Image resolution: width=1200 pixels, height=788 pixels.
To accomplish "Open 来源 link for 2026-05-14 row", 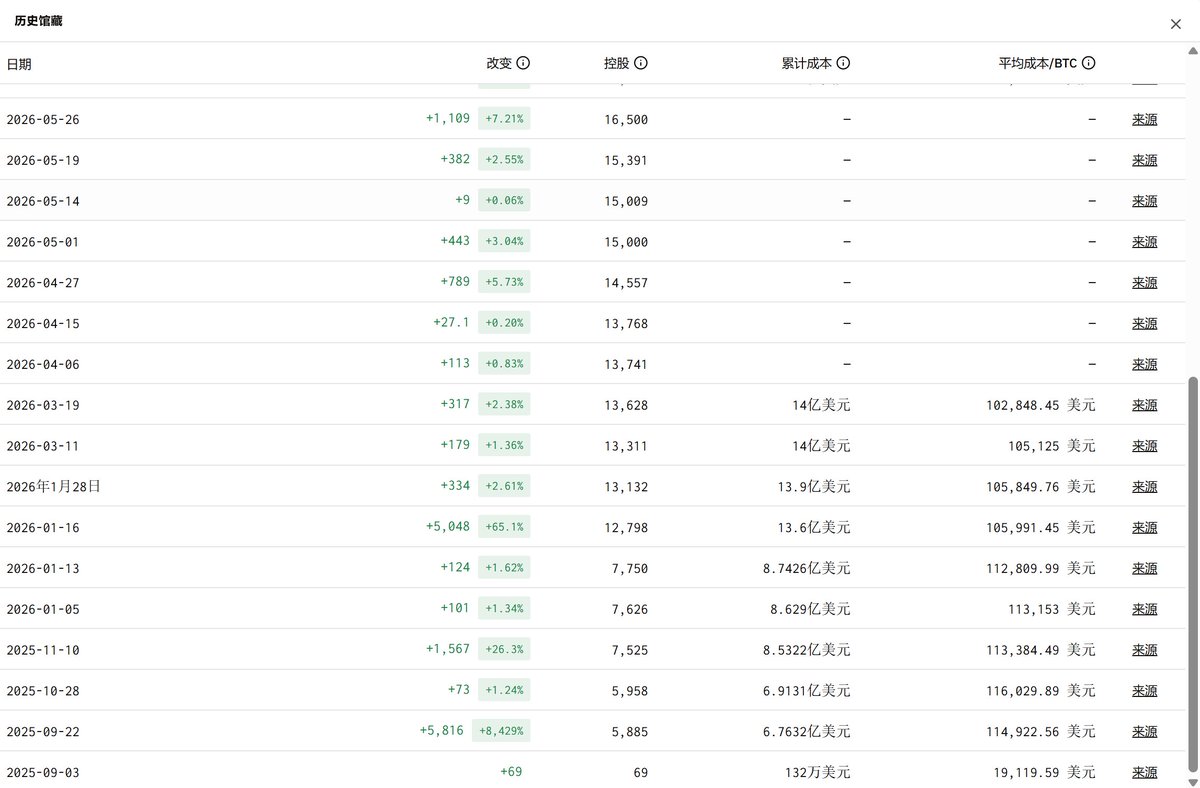I will tap(1144, 201).
